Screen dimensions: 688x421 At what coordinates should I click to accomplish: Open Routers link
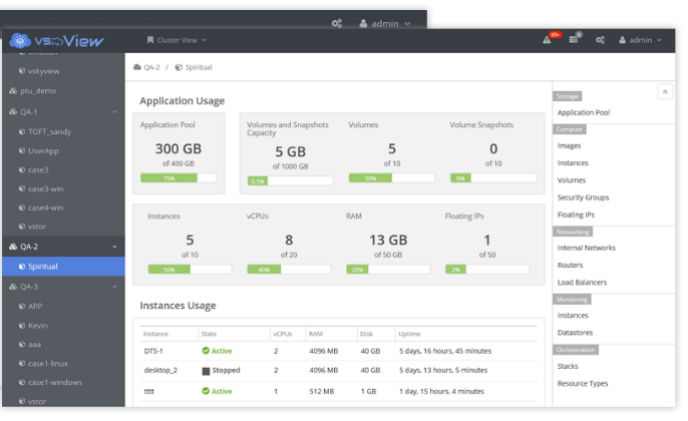coord(570,265)
